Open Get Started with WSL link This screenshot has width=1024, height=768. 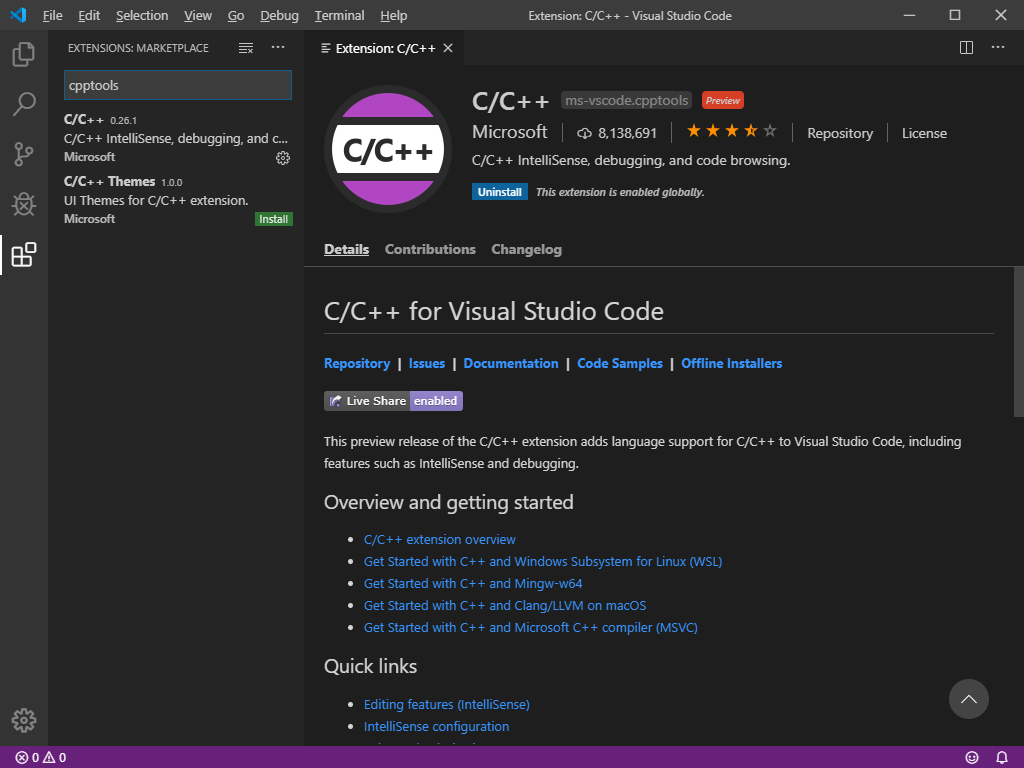(543, 562)
